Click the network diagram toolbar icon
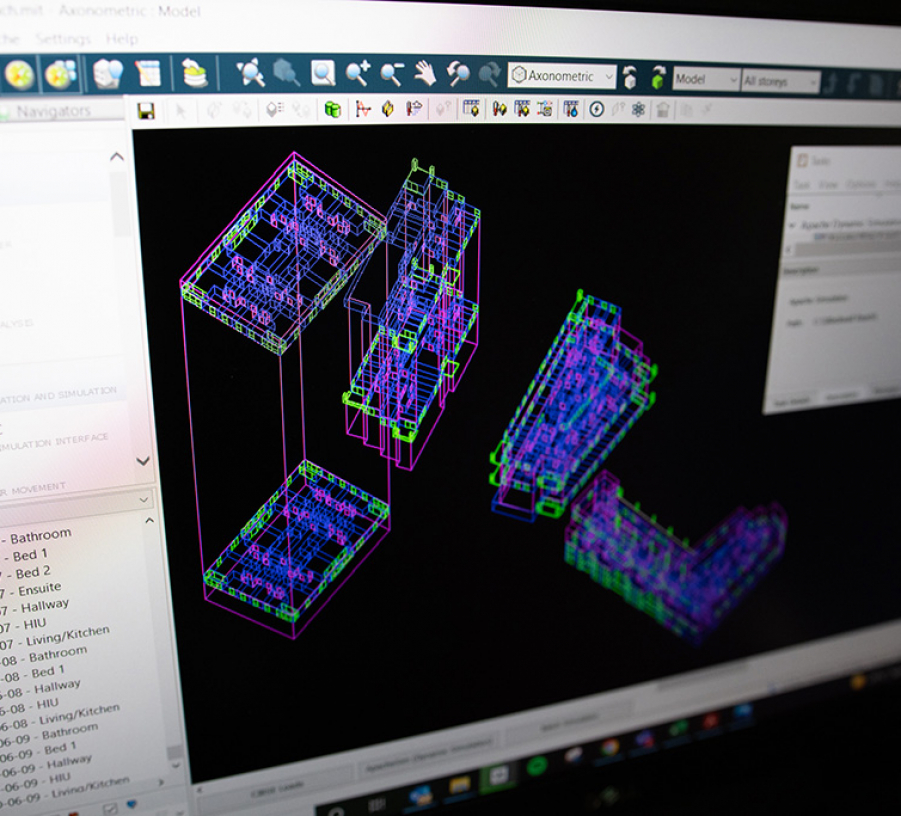This screenshot has height=816, width=901. [544, 109]
